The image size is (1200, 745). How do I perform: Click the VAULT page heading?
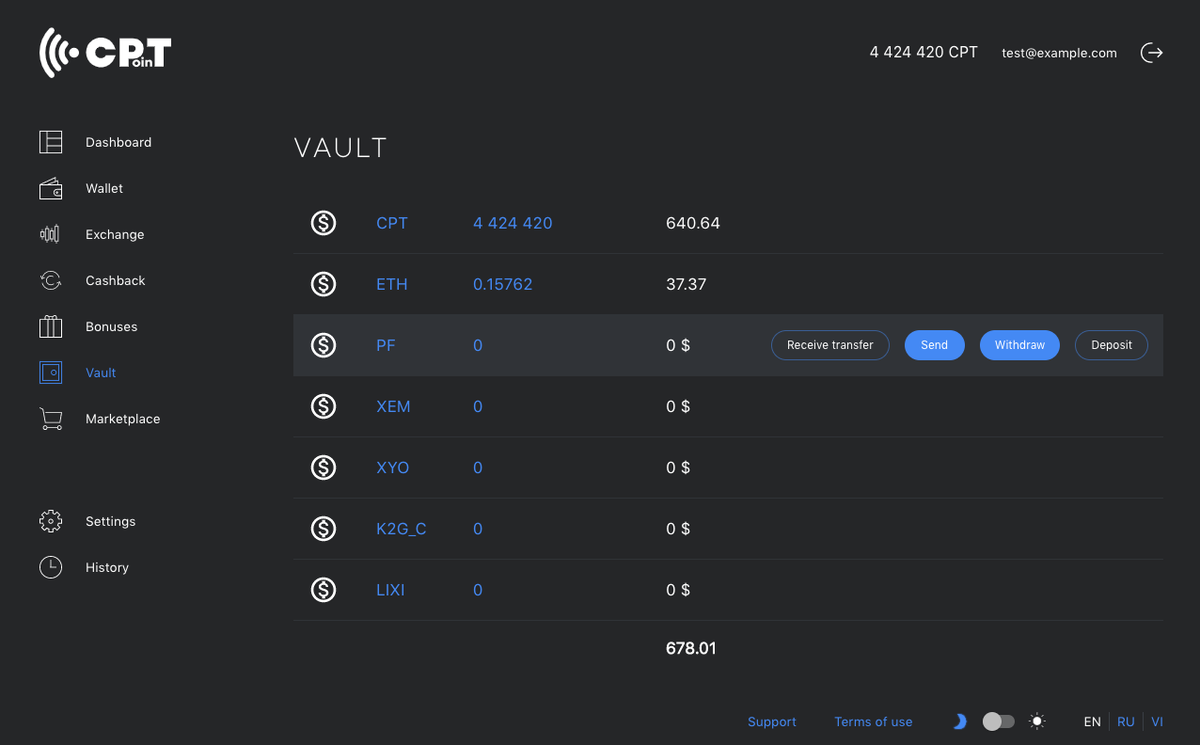(341, 148)
